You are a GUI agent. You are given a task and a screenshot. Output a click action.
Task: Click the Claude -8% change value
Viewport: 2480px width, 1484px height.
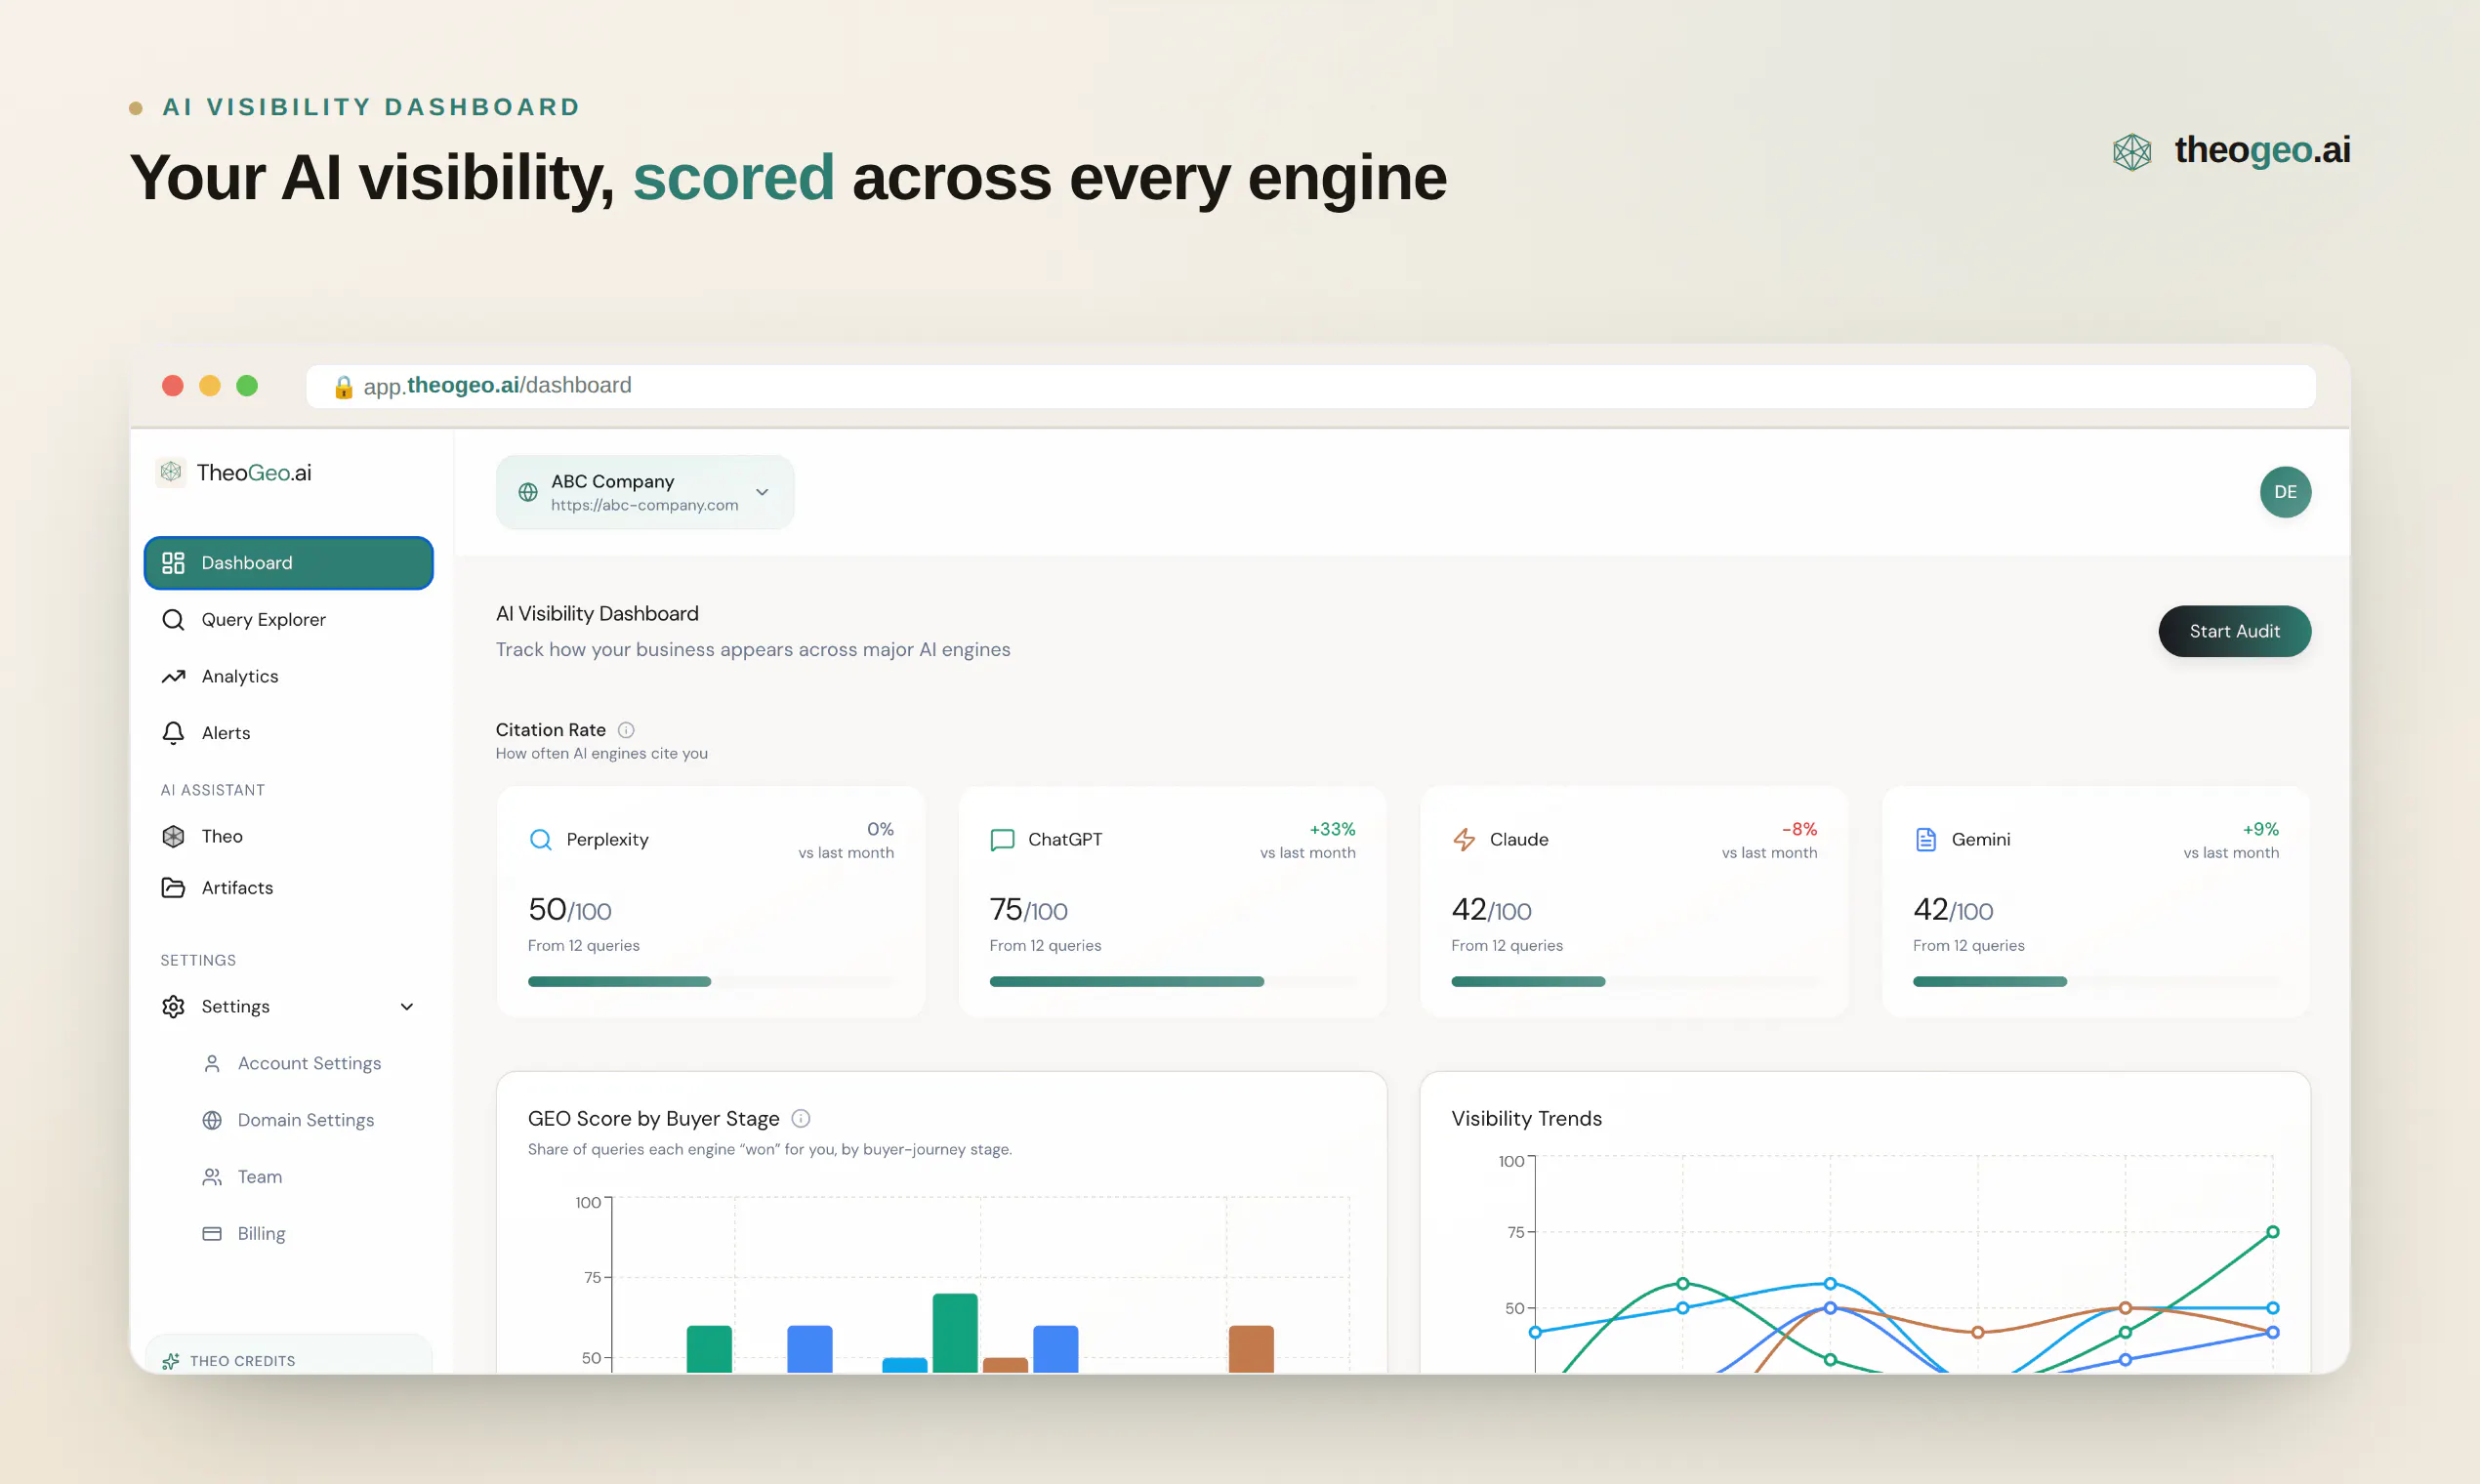click(1799, 830)
